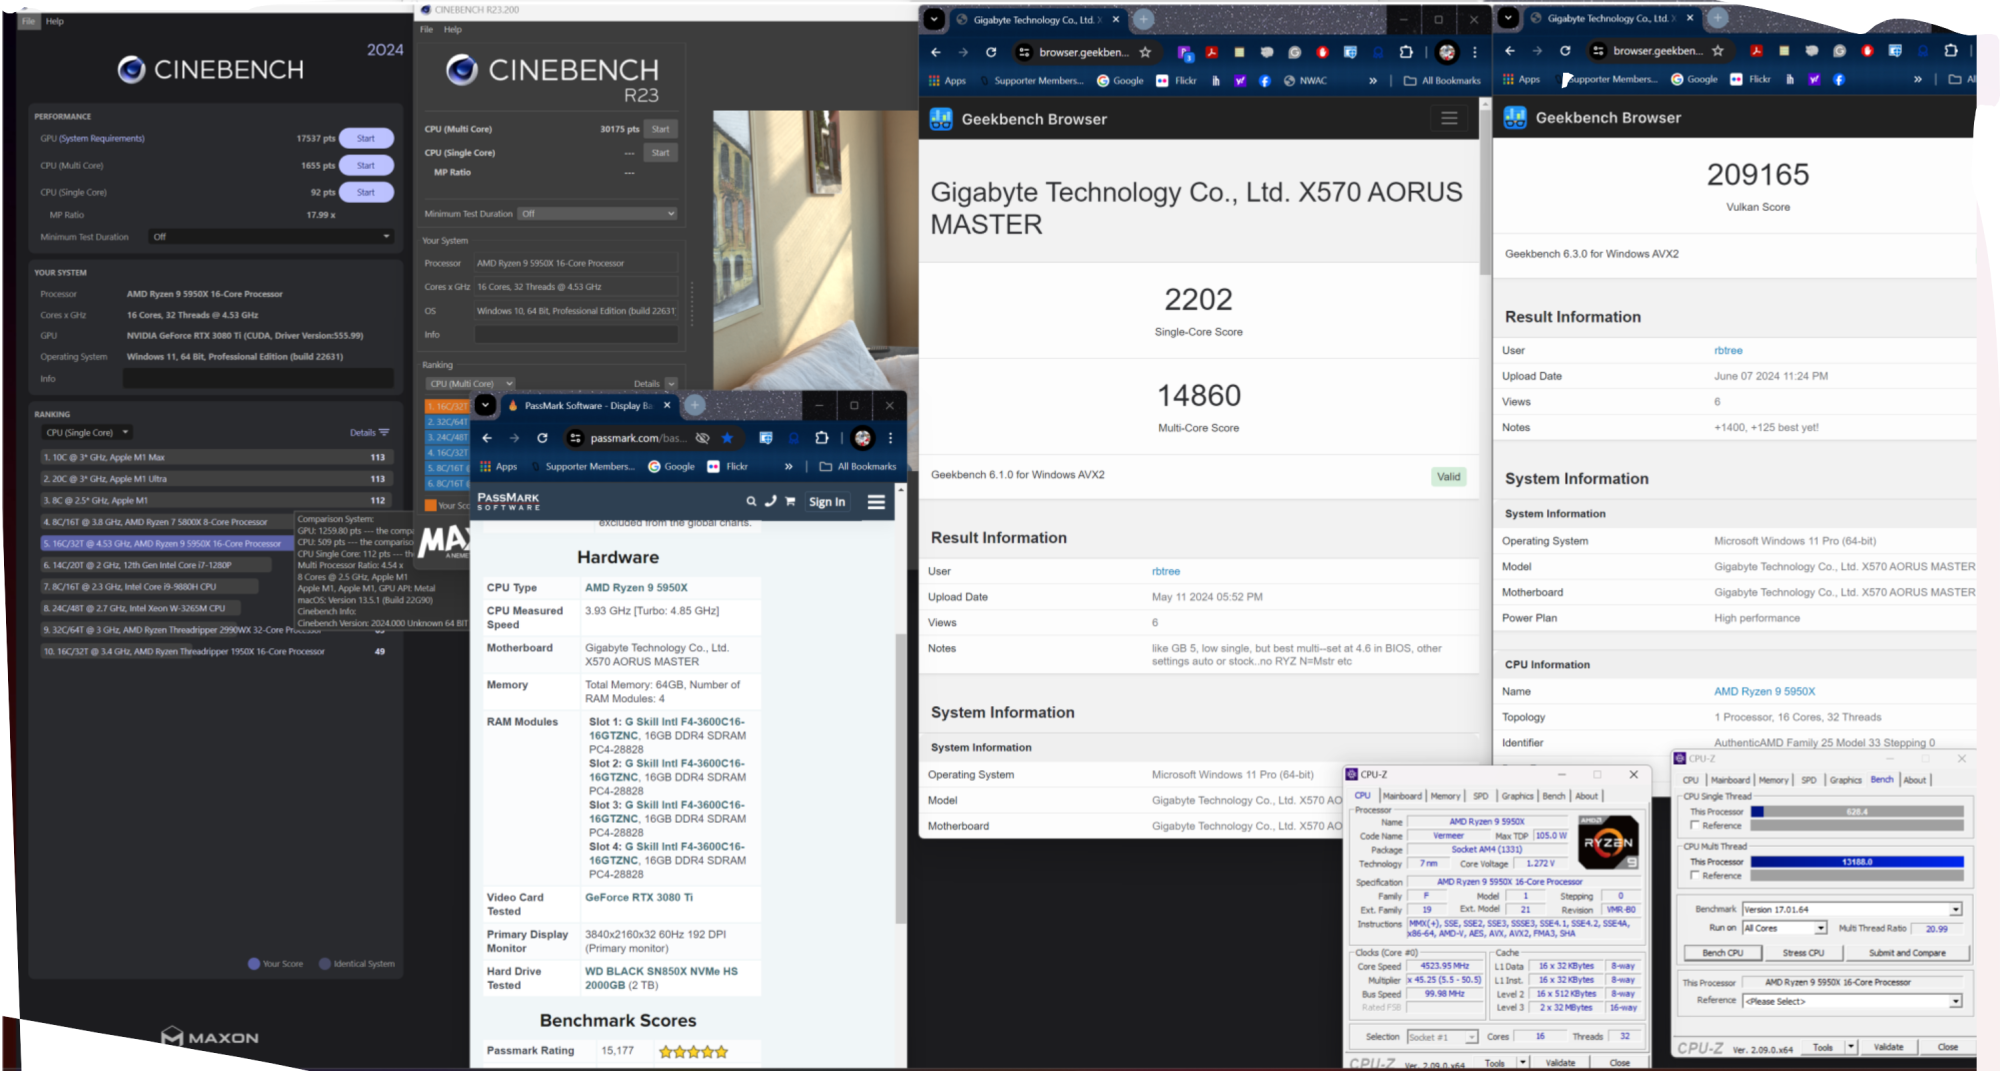
Task: Click the blue CPU Multi Thread score bar
Action: click(x=1857, y=862)
